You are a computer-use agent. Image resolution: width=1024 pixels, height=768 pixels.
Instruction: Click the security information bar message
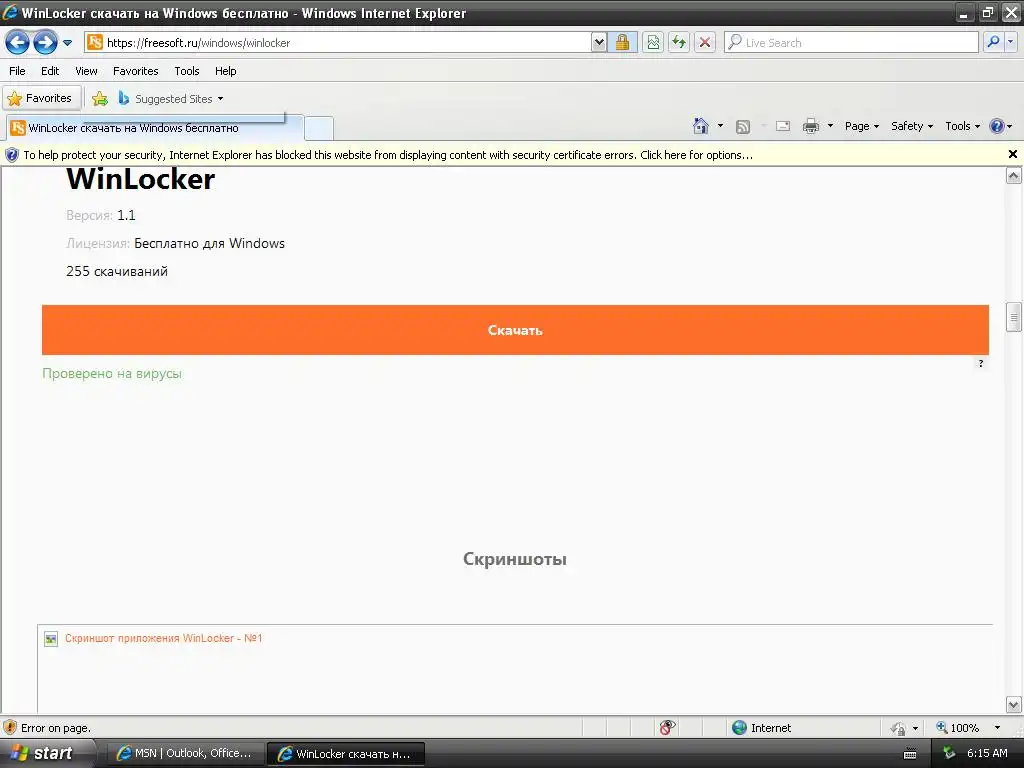tap(388, 155)
